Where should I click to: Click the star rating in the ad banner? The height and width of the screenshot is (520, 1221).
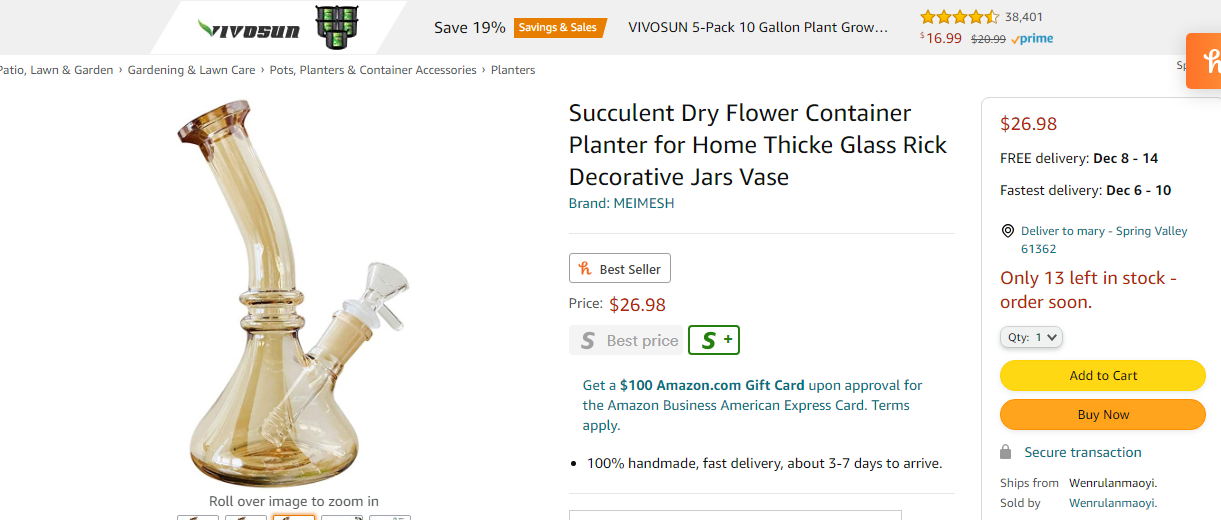pos(959,17)
